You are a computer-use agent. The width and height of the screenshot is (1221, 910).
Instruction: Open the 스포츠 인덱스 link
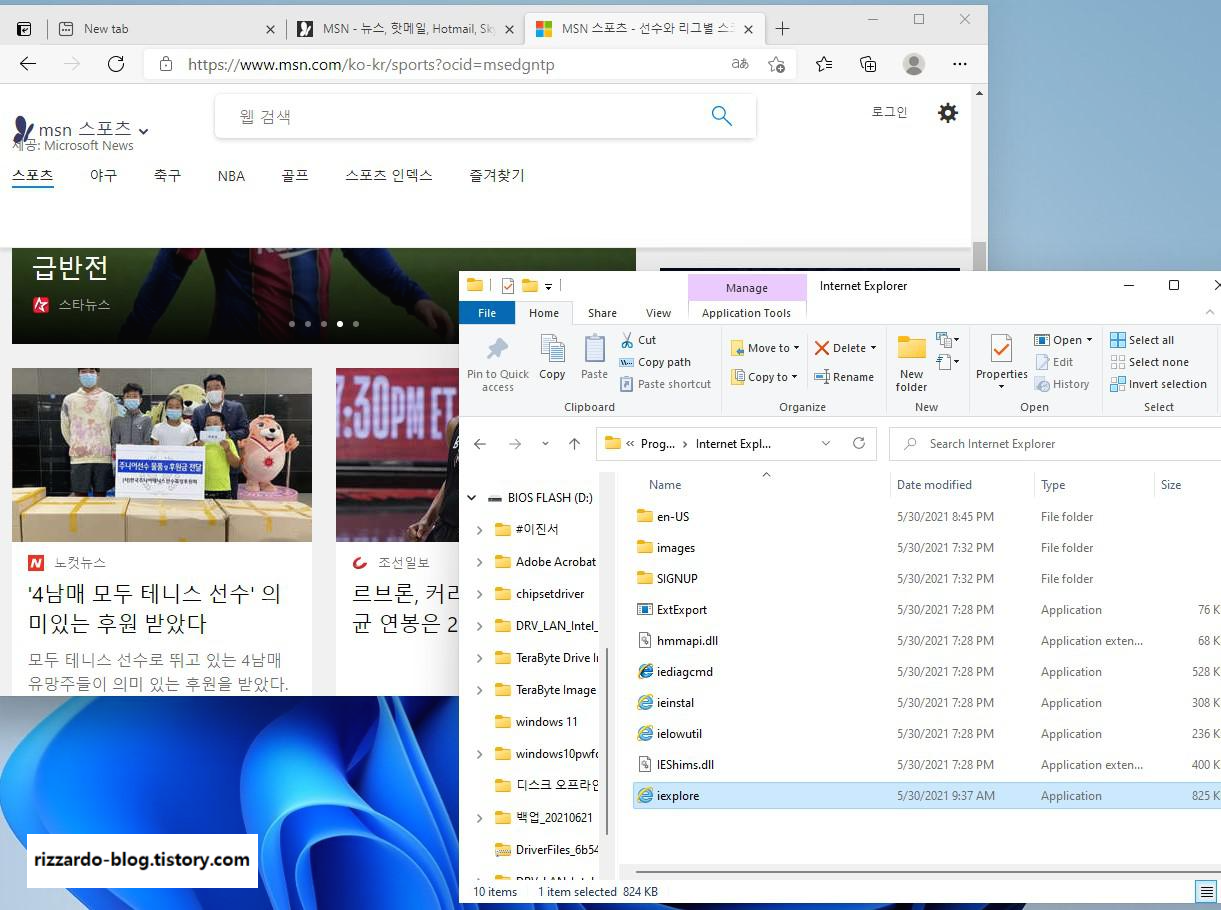pyautogui.click(x=389, y=176)
